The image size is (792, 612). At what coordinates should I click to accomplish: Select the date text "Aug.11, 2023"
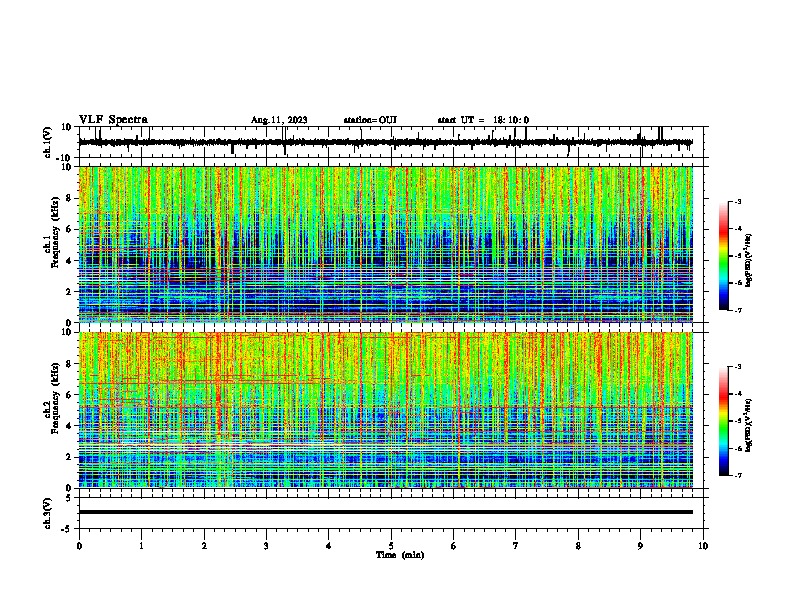tap(279, 120)
